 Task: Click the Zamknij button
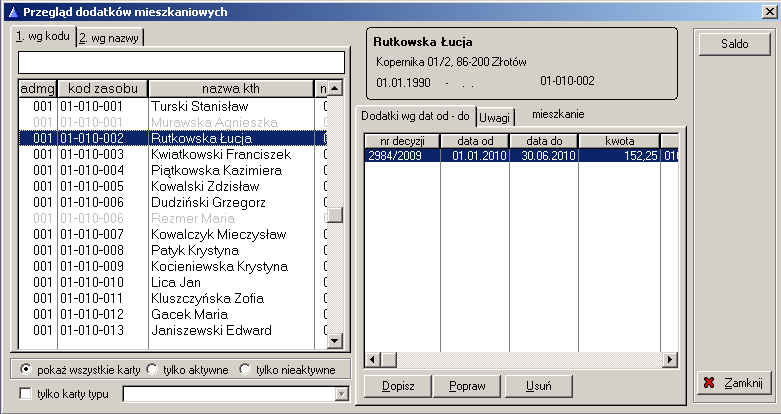coord(734,383)
